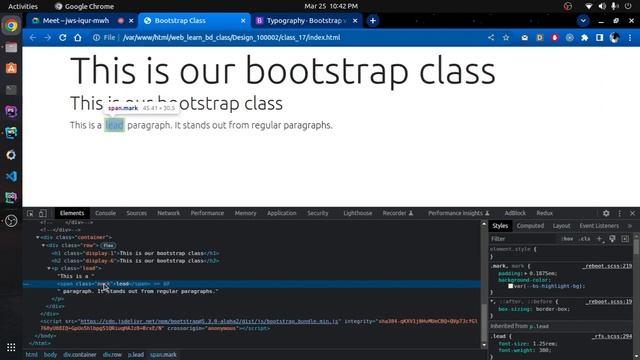Viewport: 640px width, 360px height.
Task: Toggle the .cls element classes pane
Action: point(585,239)
